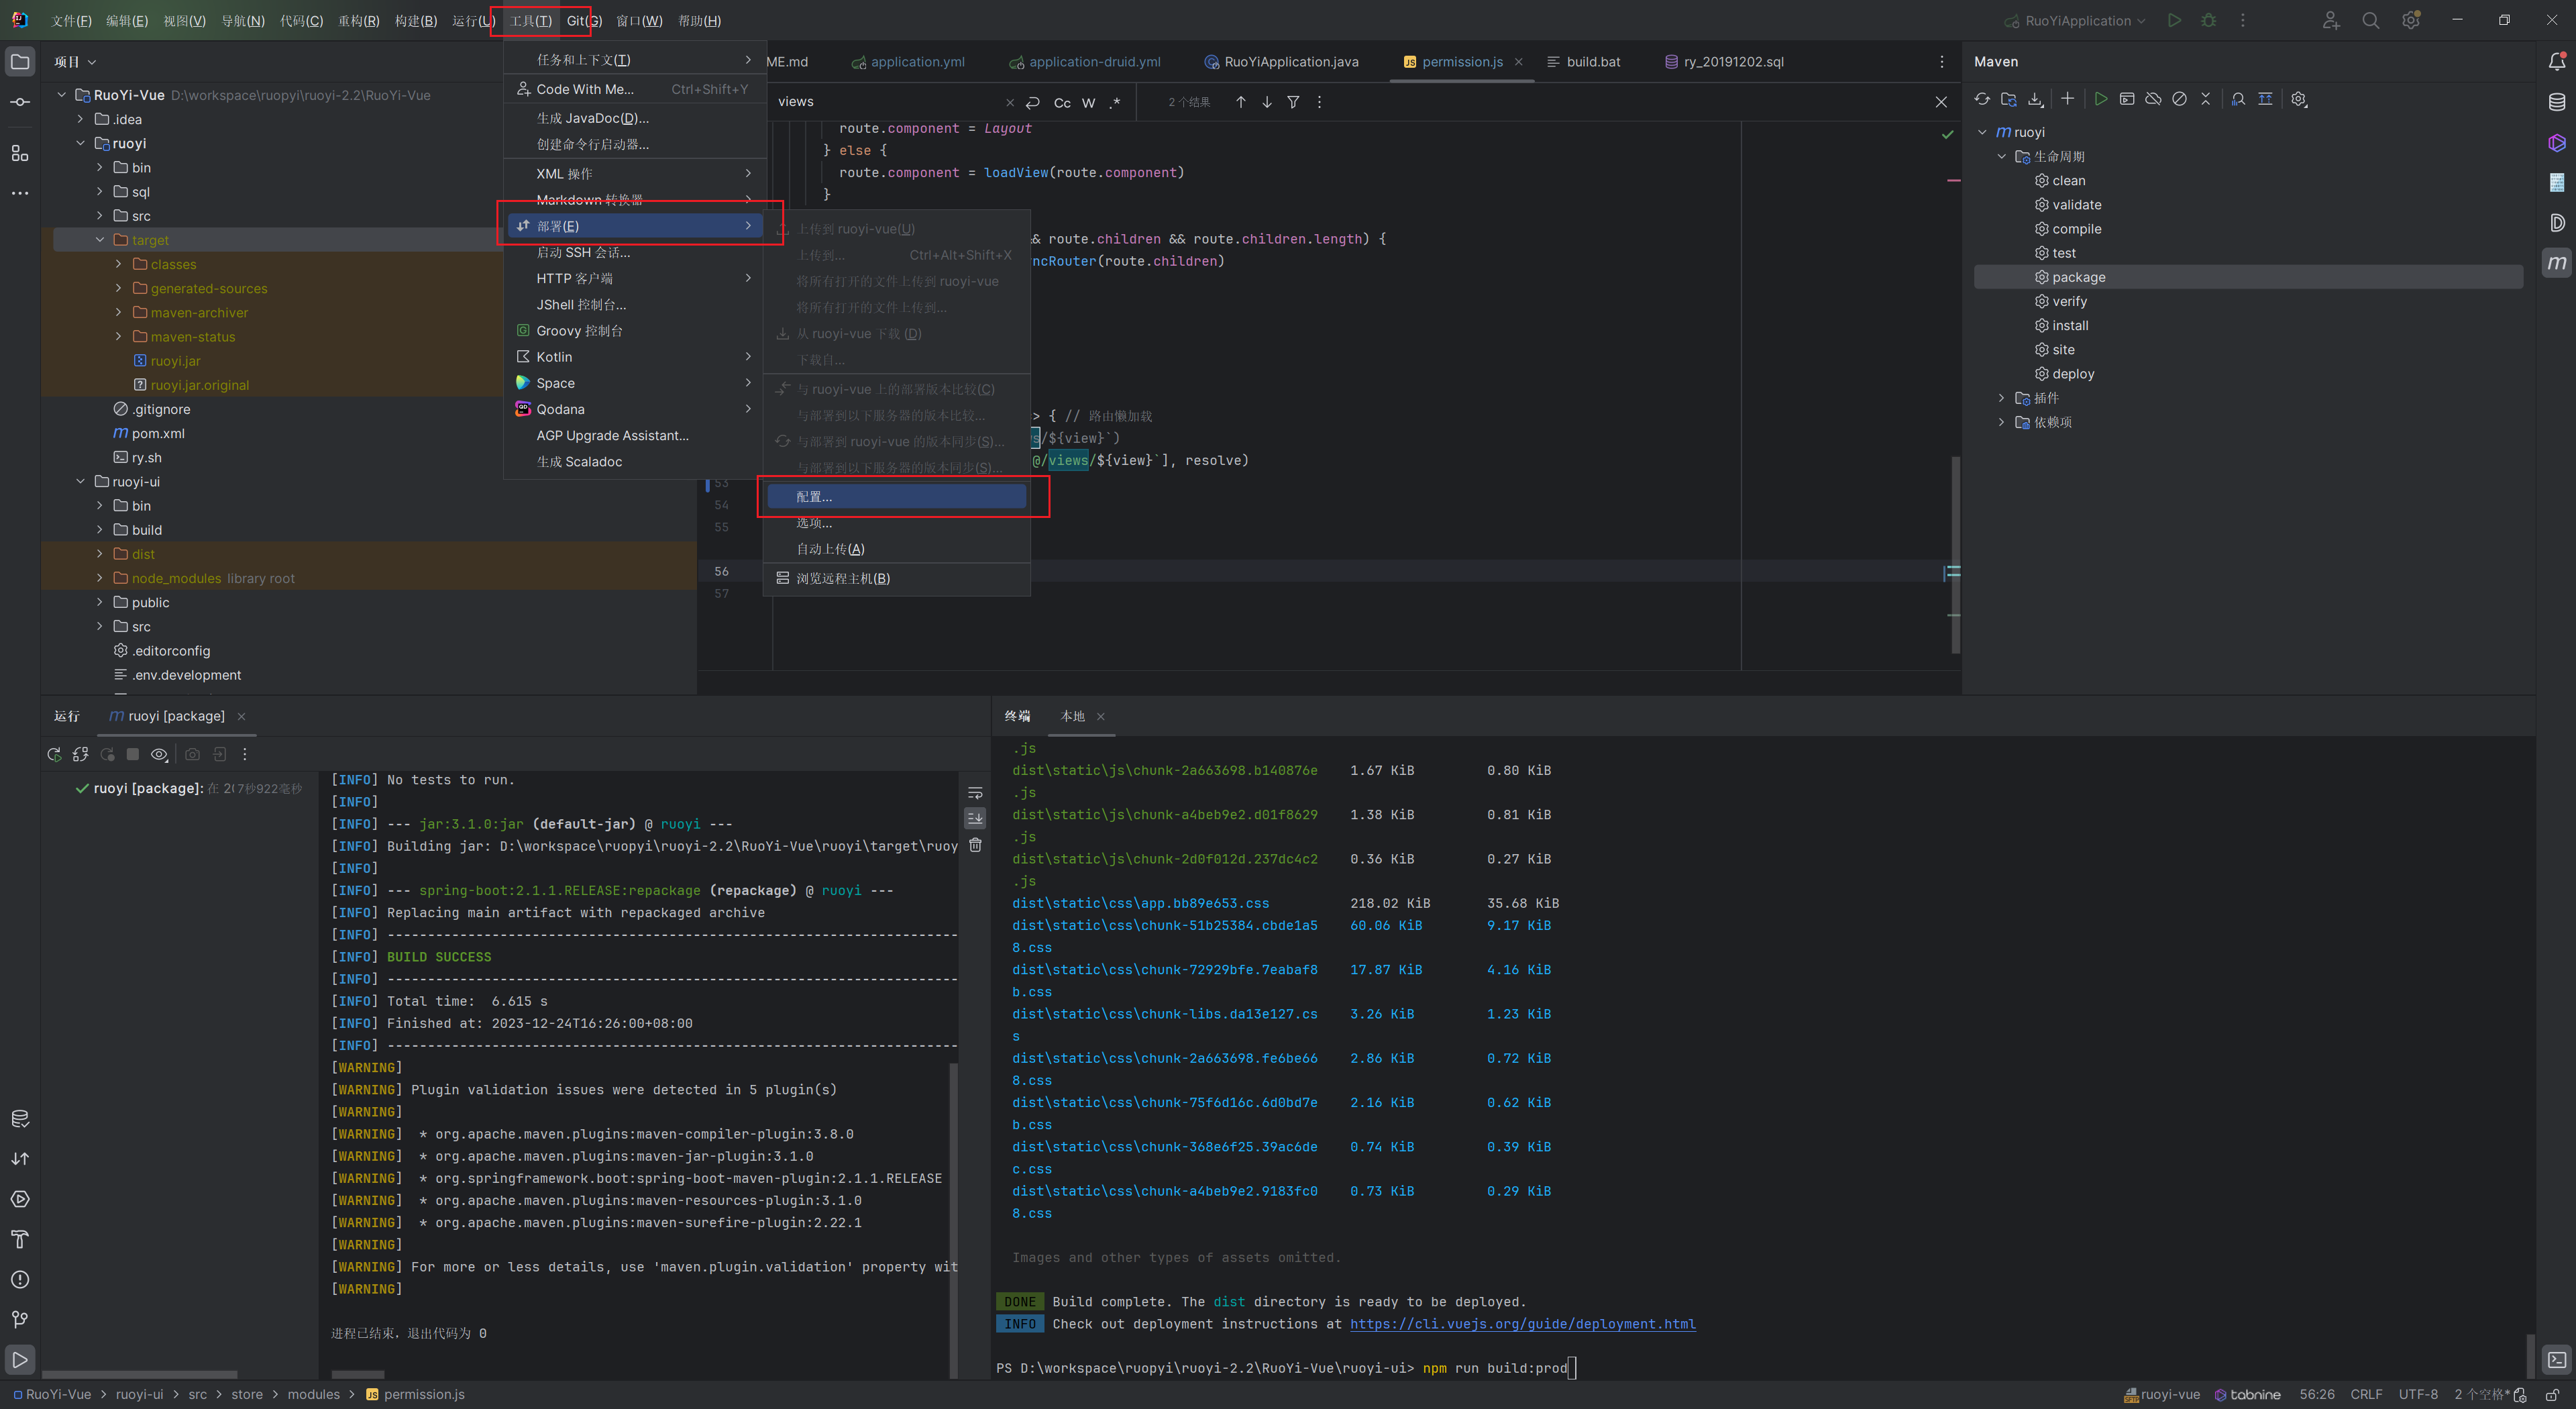Toggle Match Case Cc in search bar
Viewport: 2576px width, 1409px height.
[1062, 102]
